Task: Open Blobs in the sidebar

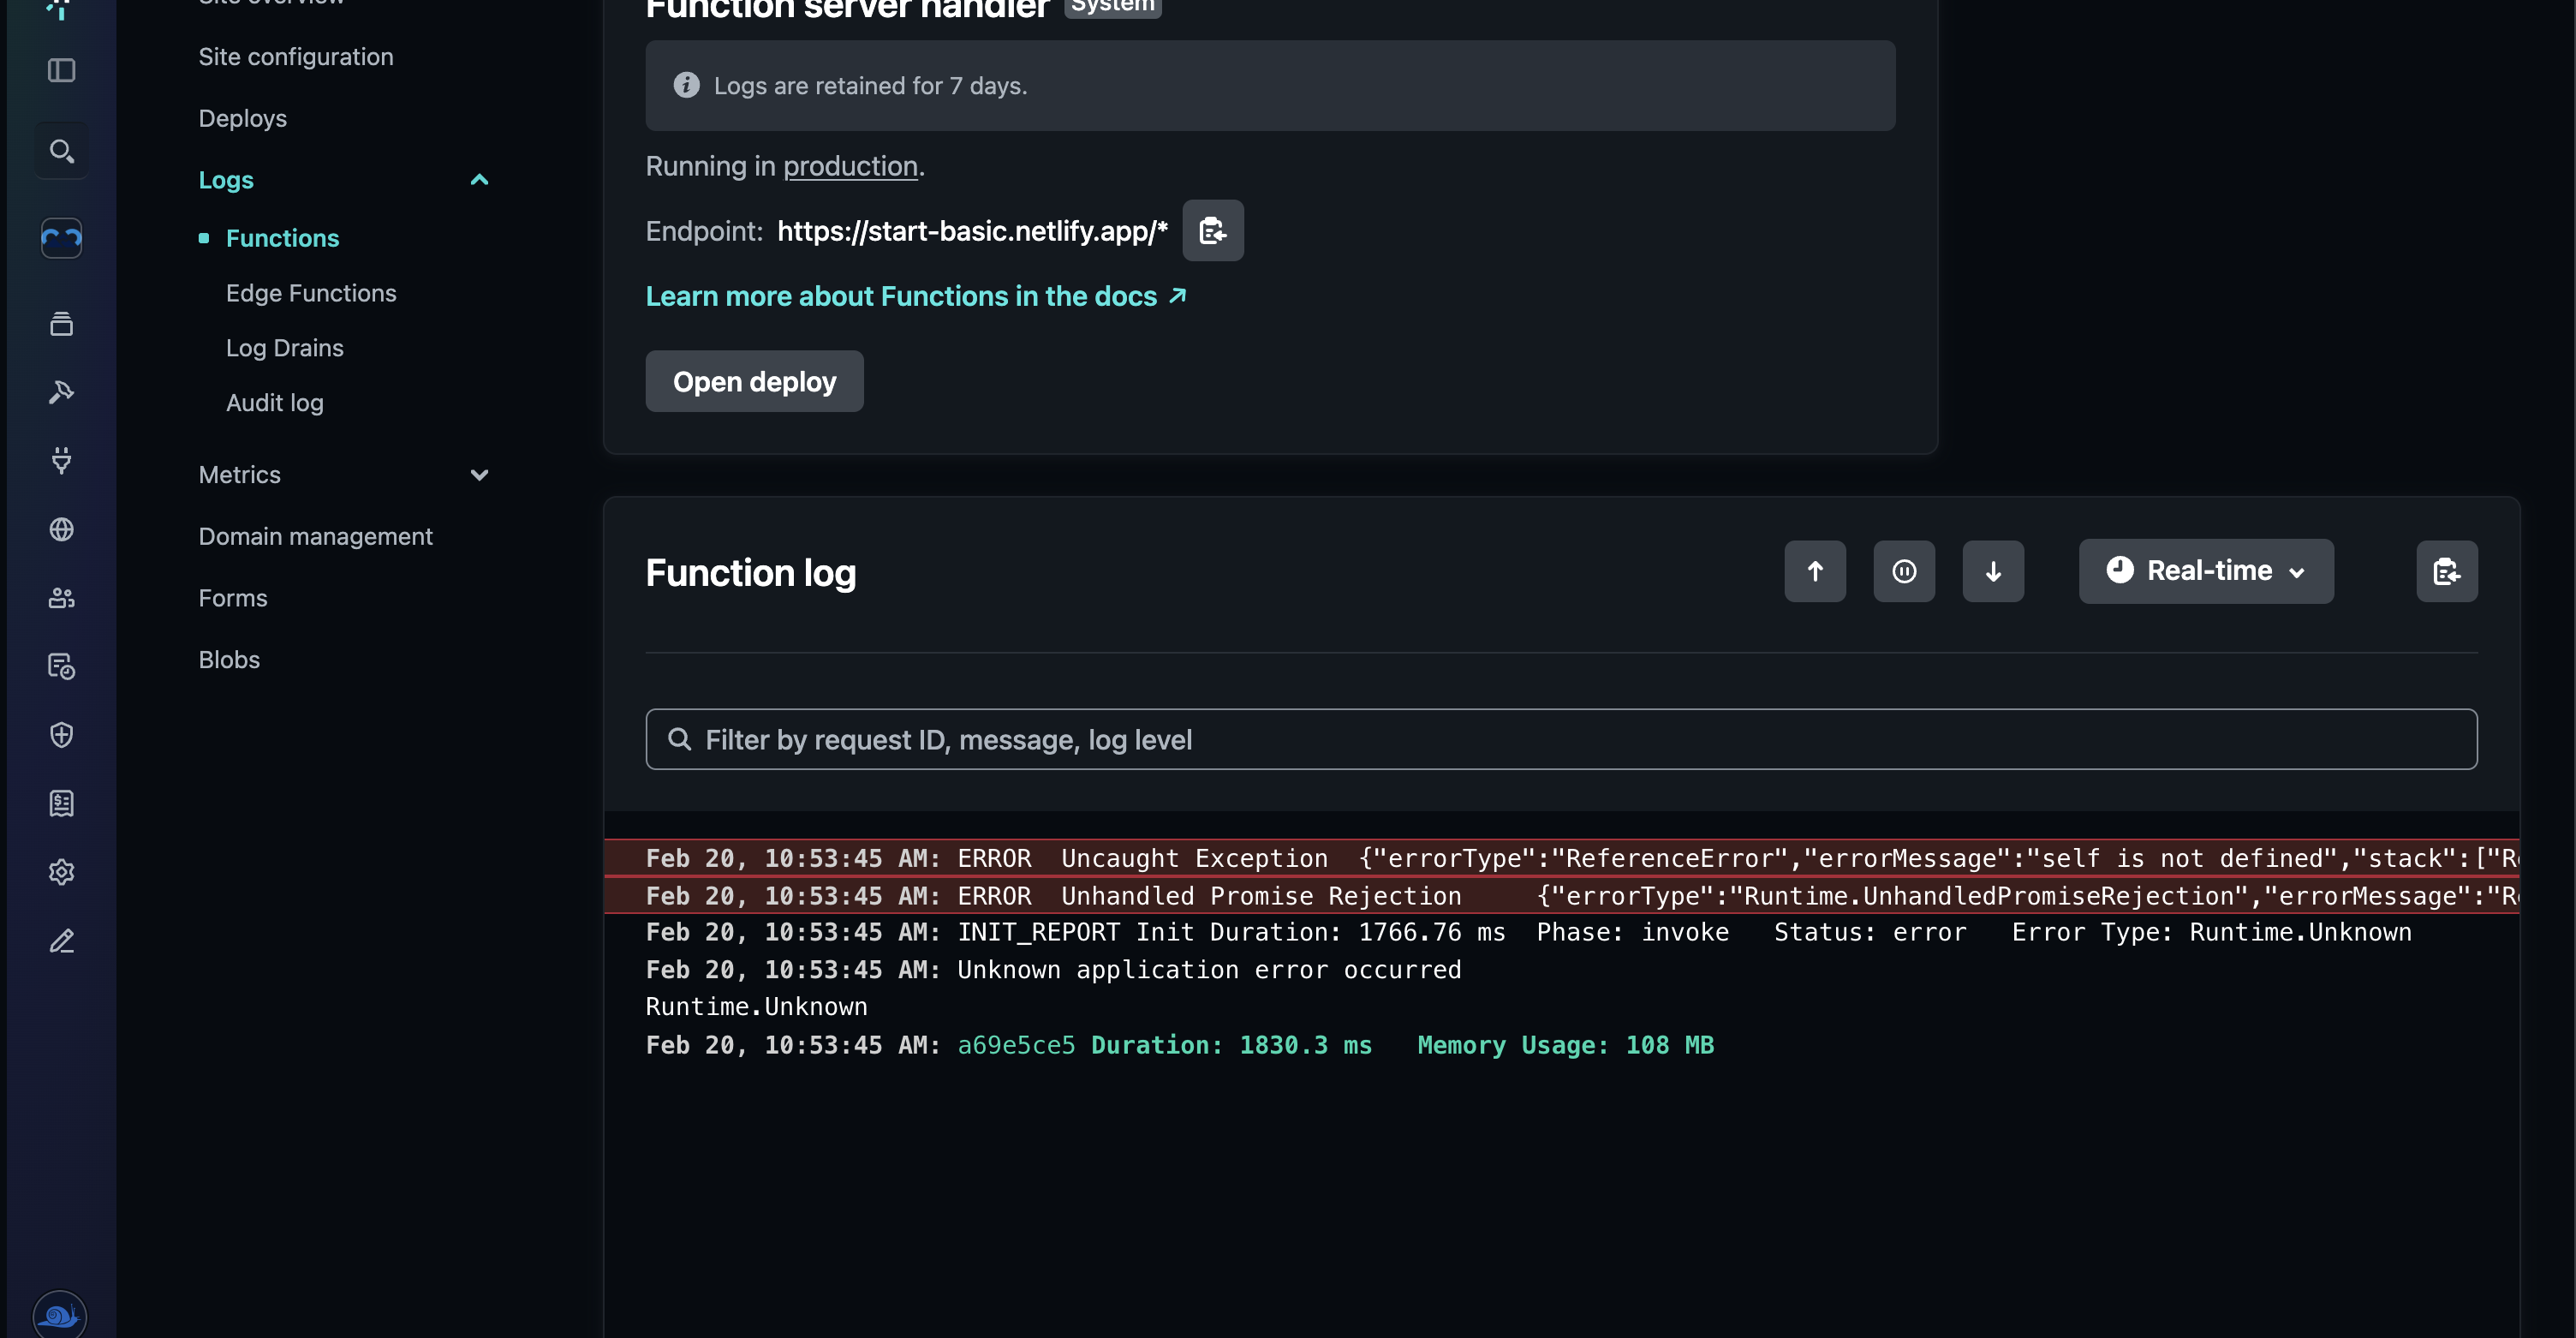Action: click(229, 660)
